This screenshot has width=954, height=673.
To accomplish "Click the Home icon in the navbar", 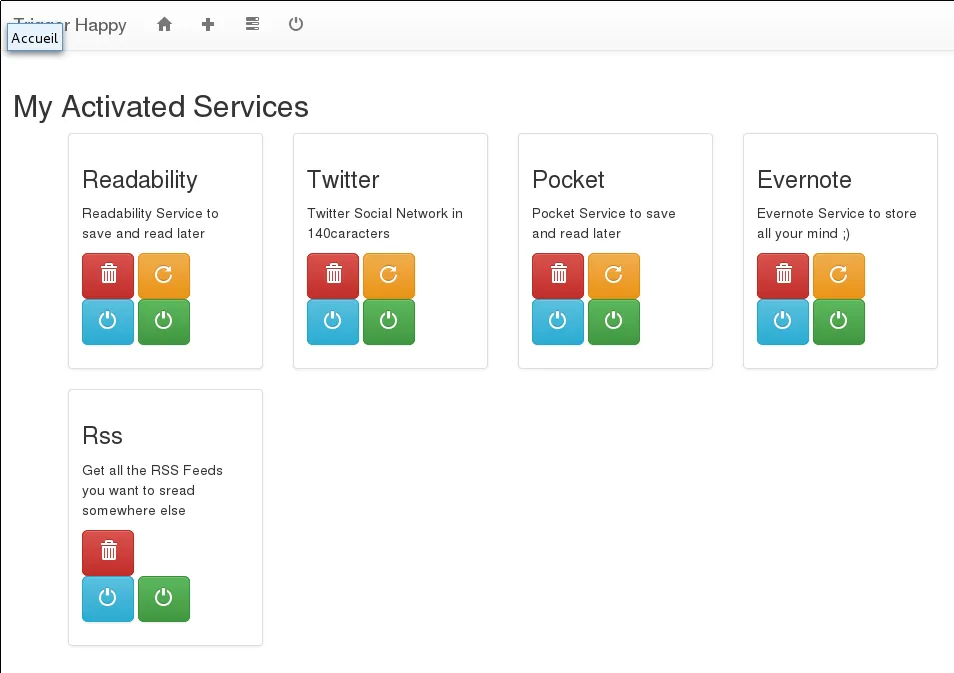I will tap(163, 23).
